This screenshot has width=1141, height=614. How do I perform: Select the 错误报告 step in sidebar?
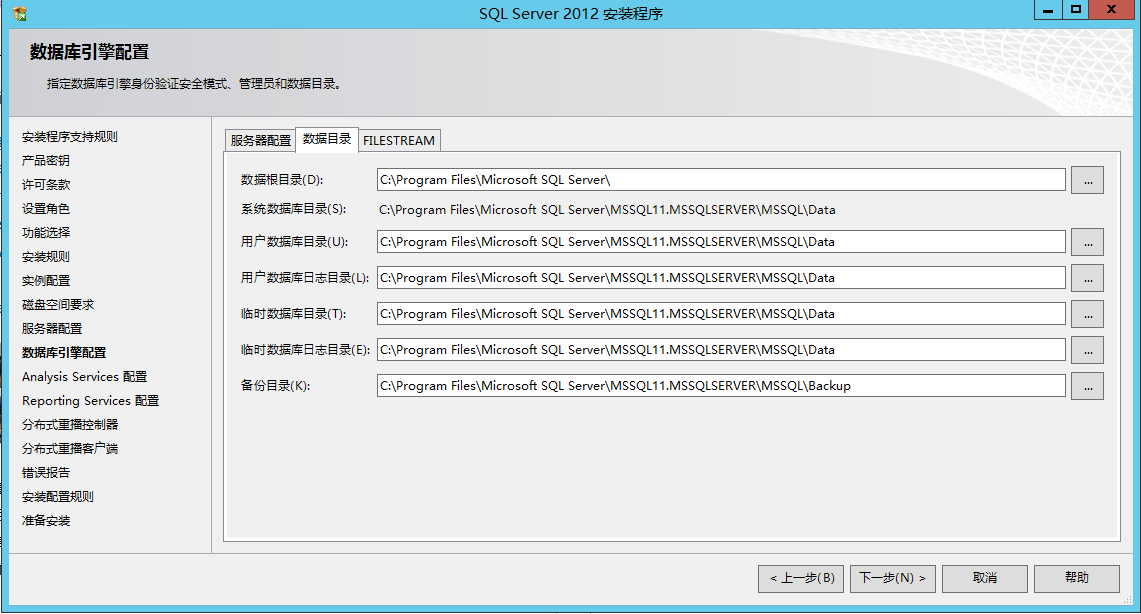[46, 473]
